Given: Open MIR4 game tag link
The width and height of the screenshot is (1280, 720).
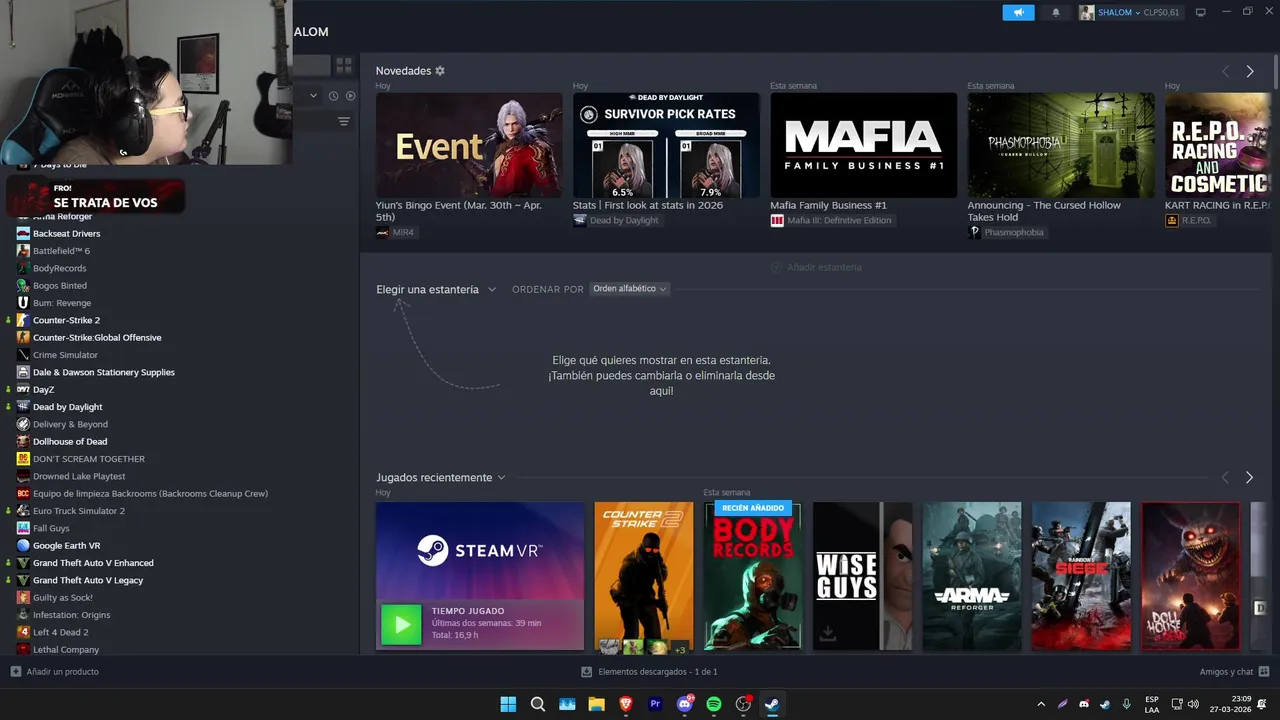Looking at the screenshot, I should (x=395, y=232).
